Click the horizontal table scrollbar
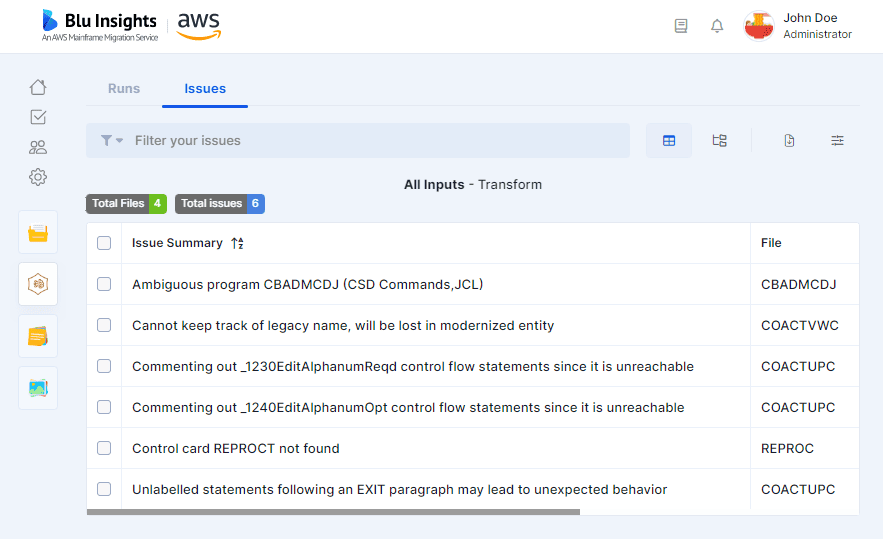This screenshot has width=883, height=539. pyautogui.click(x=333, y=512)
